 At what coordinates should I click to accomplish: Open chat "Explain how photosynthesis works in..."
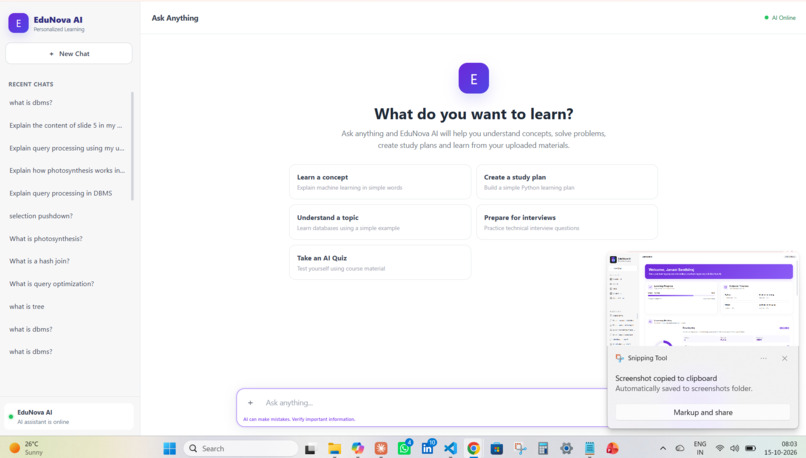(x=67, y=171)
